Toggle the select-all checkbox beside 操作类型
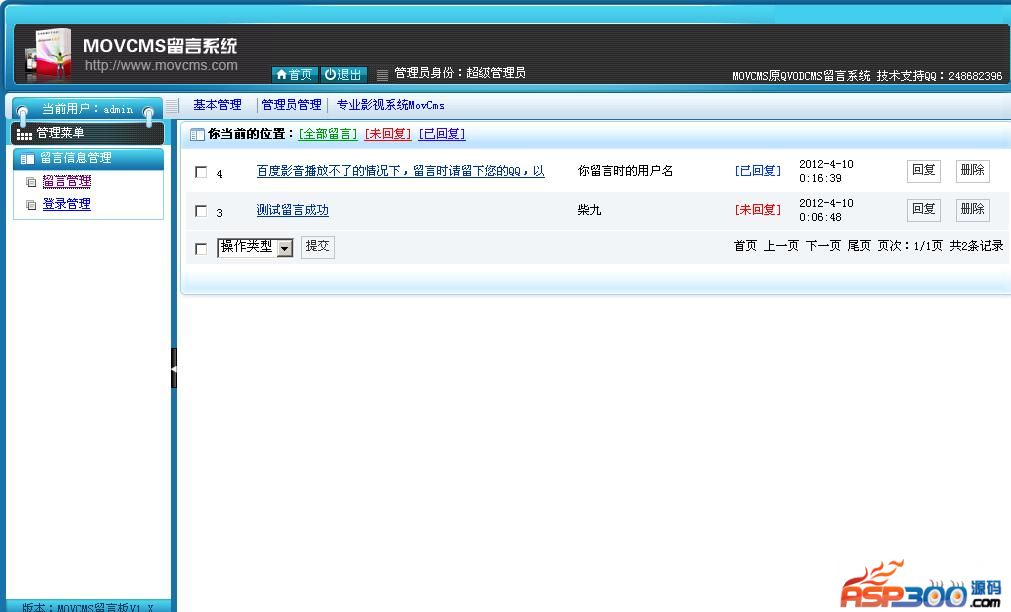 (201, 249)
